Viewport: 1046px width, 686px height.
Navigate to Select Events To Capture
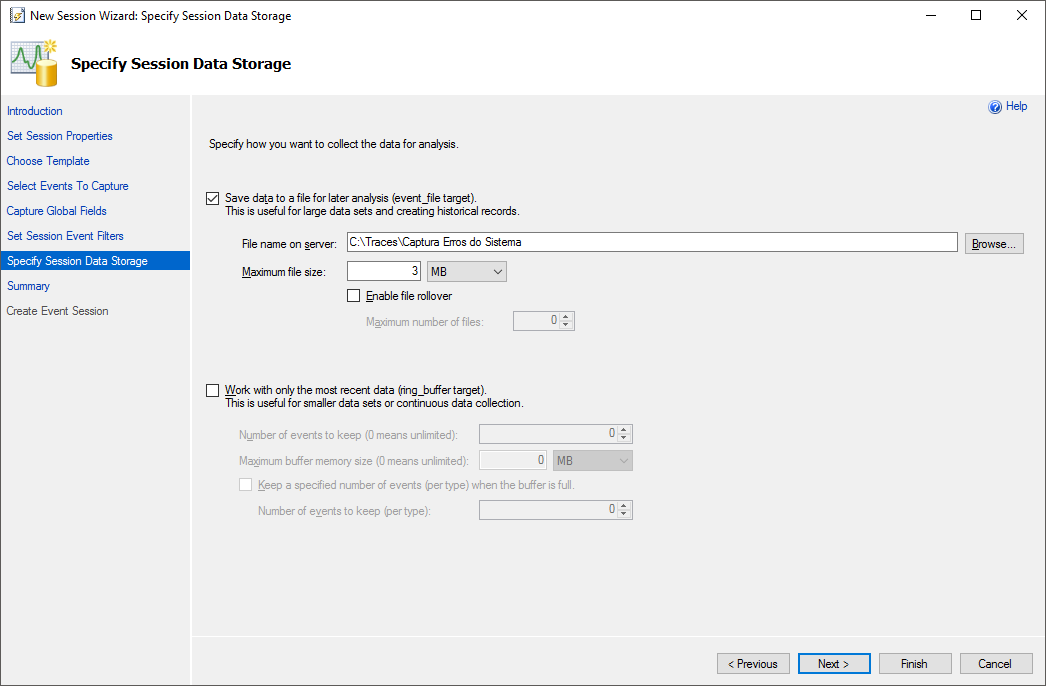pyautogui.click(x=68, y=186)
